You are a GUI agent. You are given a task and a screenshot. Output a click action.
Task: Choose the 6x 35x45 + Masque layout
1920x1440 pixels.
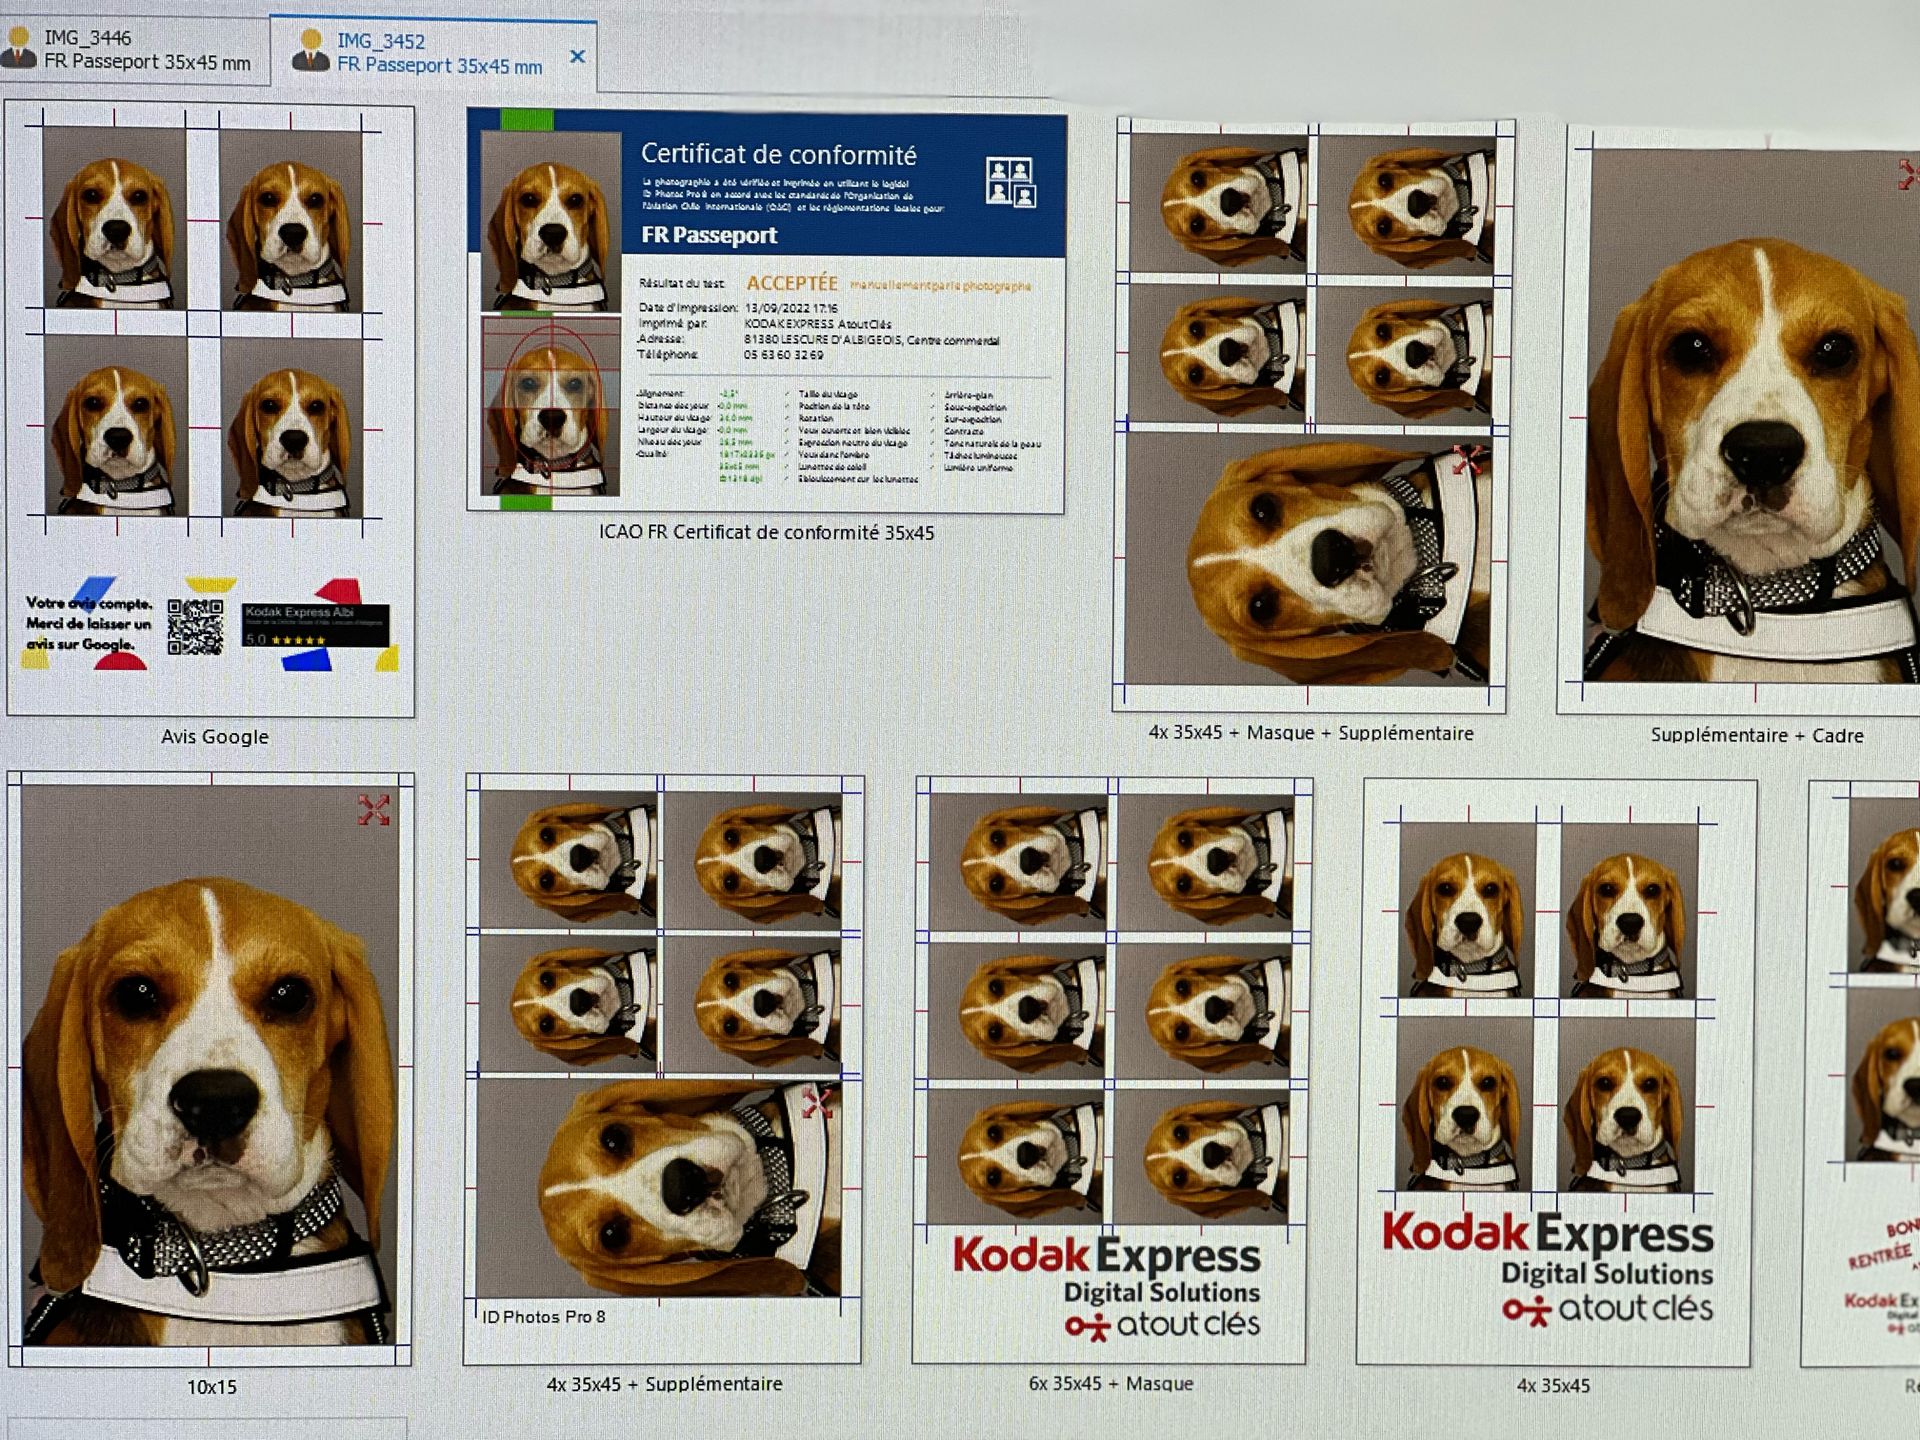point(1110,1070)
